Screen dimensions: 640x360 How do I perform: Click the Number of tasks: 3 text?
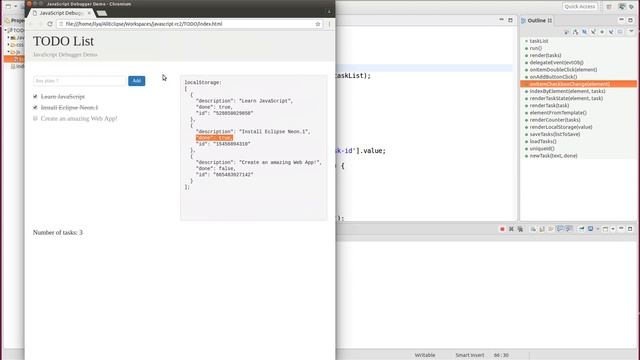(x=58, y=232)
